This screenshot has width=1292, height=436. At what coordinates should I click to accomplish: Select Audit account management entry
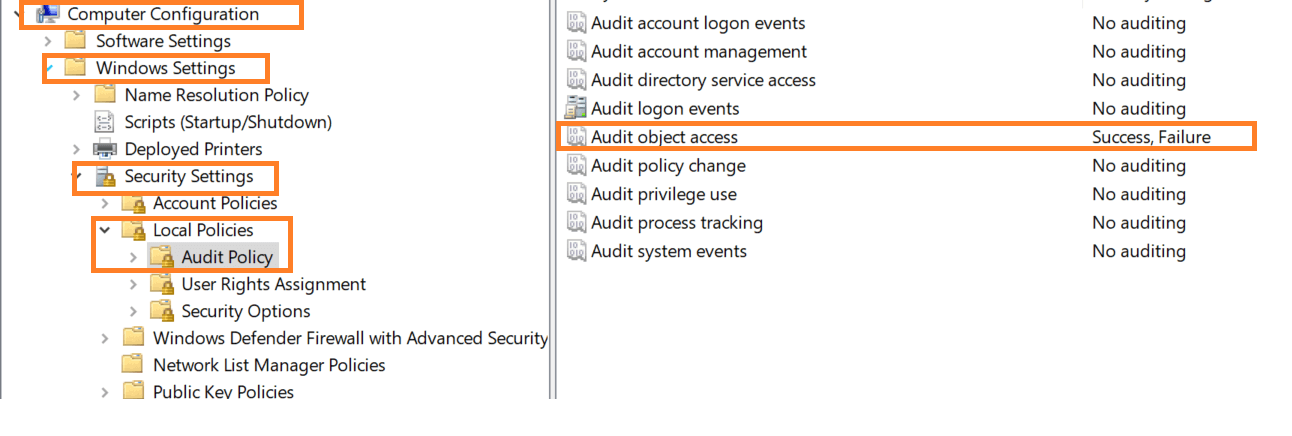(x=698, y=51)
